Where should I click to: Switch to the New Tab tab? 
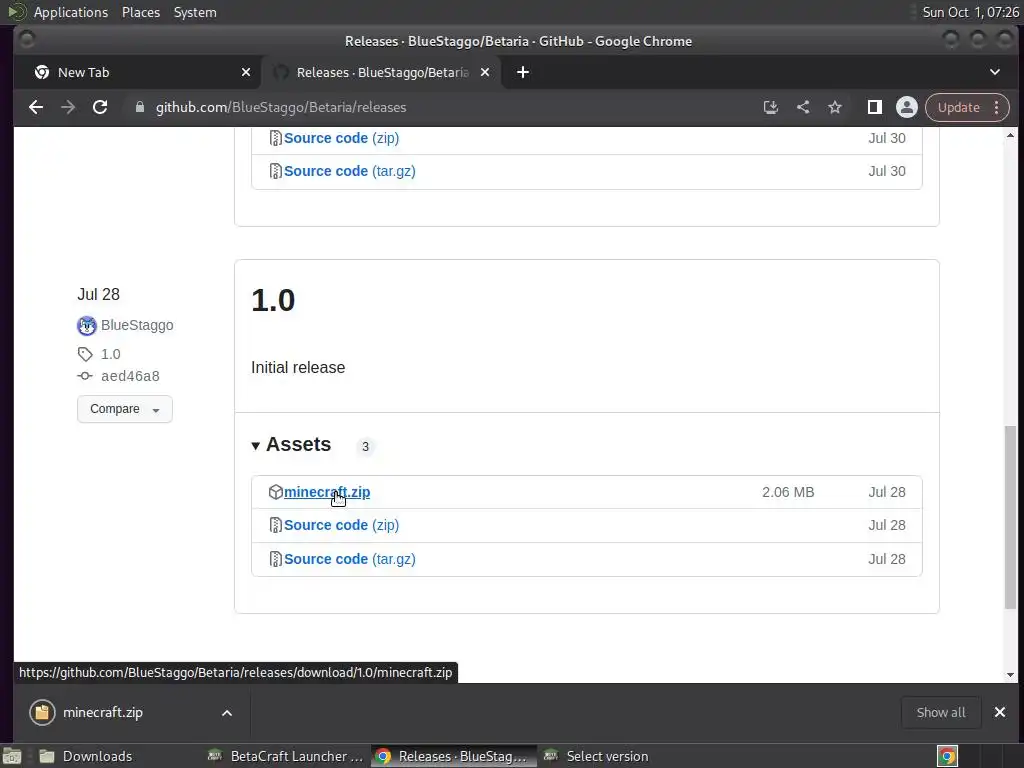coord(137,72)
